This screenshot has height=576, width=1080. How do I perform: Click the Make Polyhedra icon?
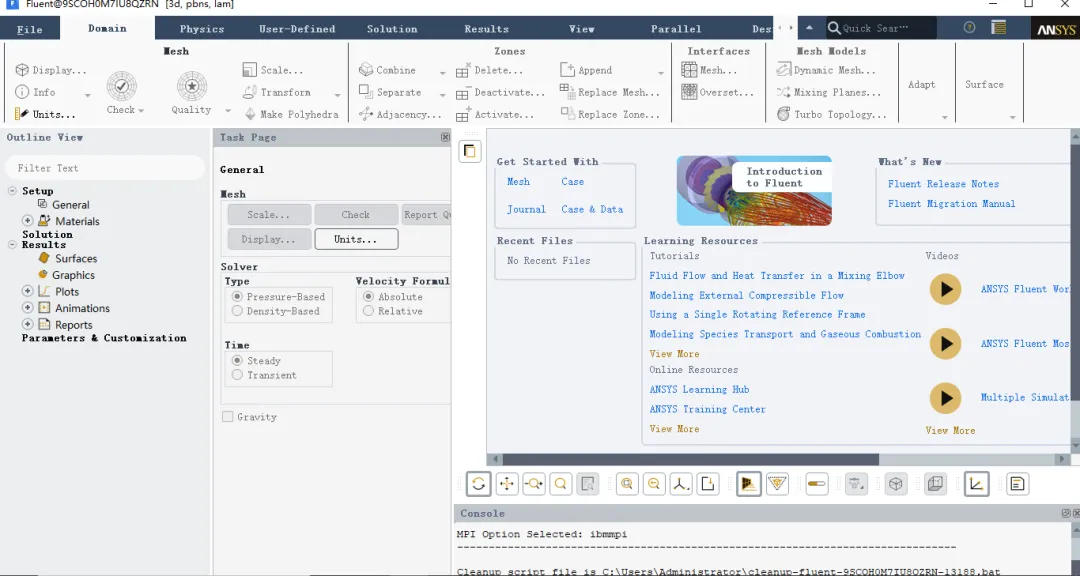coord(250,114)
